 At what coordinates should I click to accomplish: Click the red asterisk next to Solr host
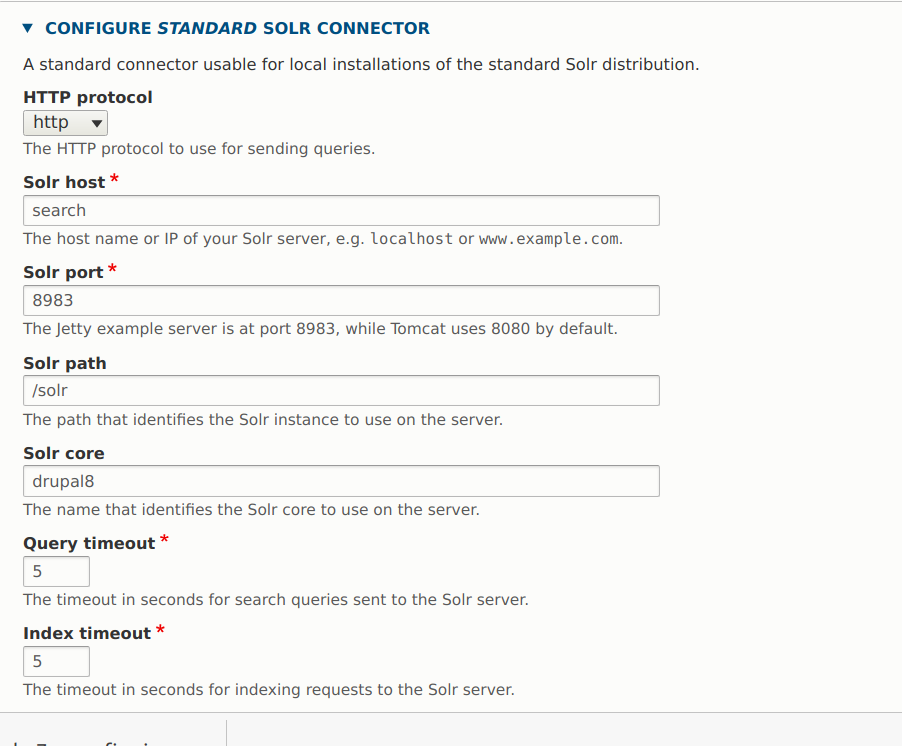tap(113, 180)
